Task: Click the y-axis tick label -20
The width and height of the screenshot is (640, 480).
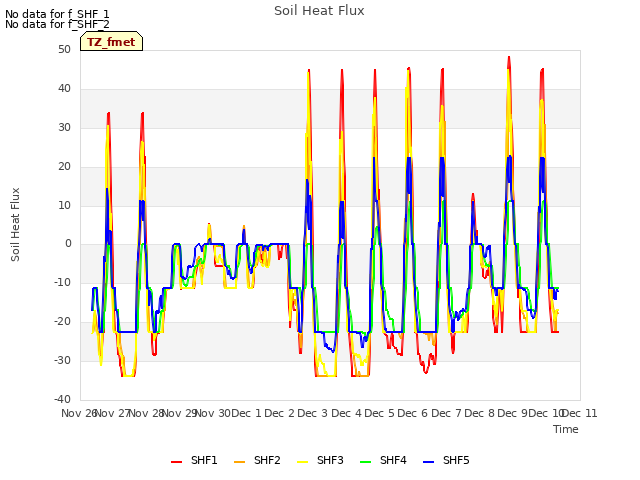Action: pyautogui.click(x=62, y=321)
